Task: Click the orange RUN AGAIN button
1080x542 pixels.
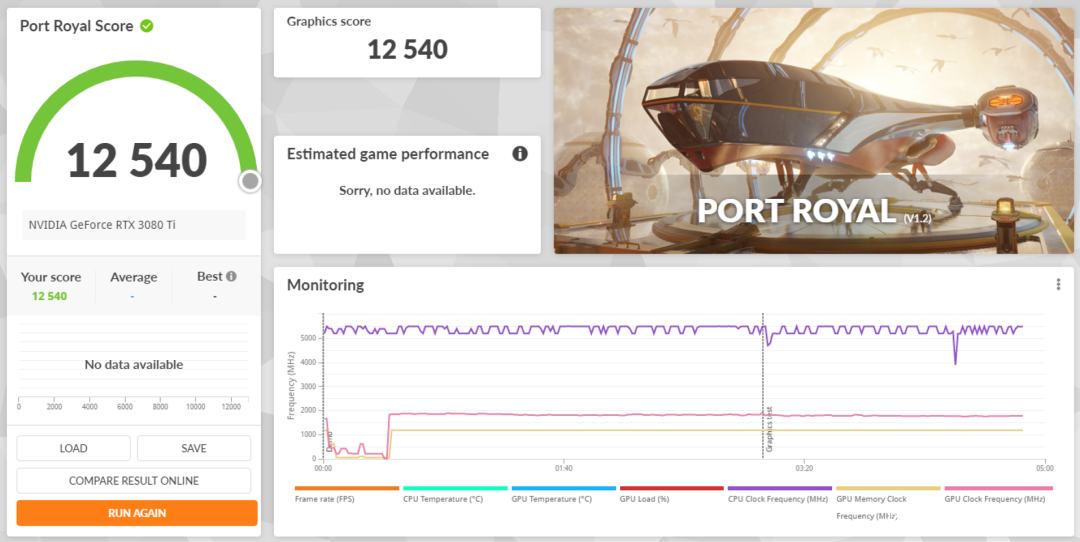Action: [x=137, y=513]
